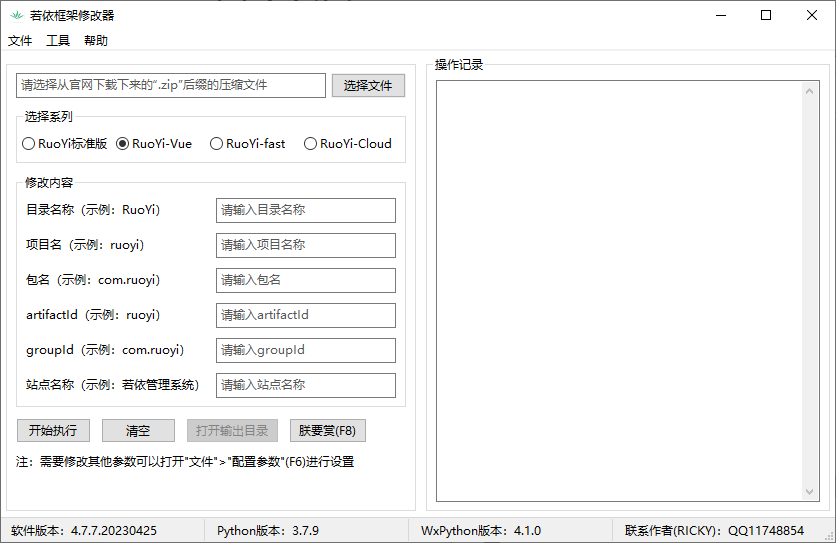The width and height of the screenshot is (836, 543).
Task: Click the log scrollbar down arrow
Action: tap(809, 492)
